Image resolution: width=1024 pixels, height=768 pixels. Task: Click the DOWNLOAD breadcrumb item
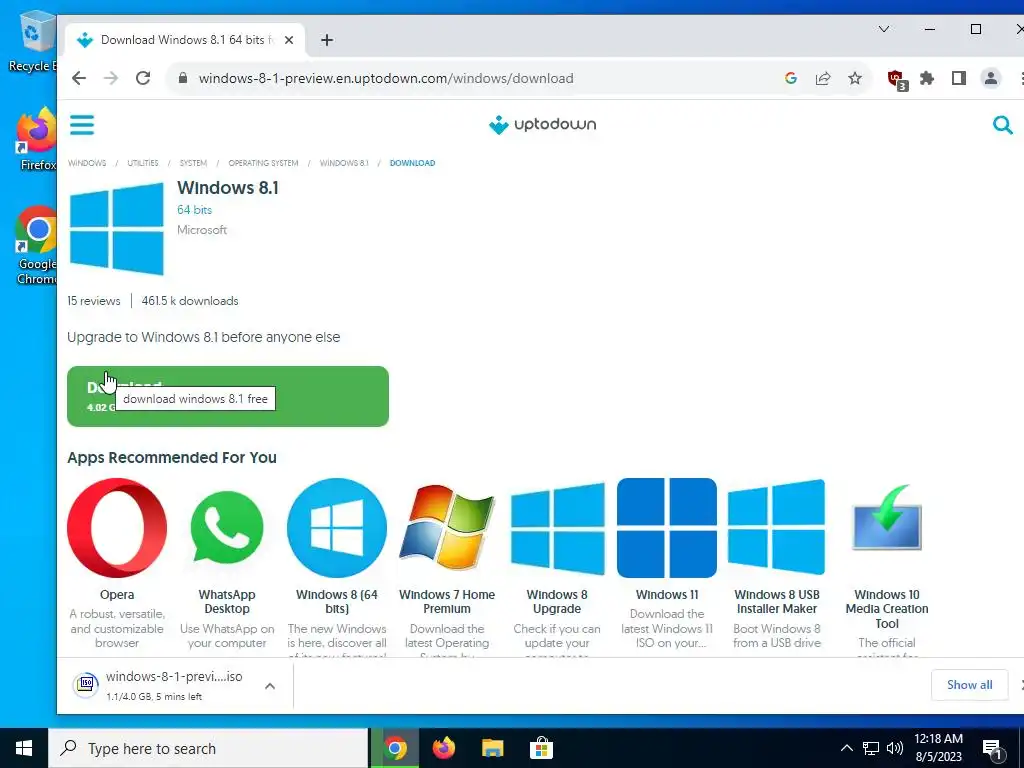[x=412, y=163]
